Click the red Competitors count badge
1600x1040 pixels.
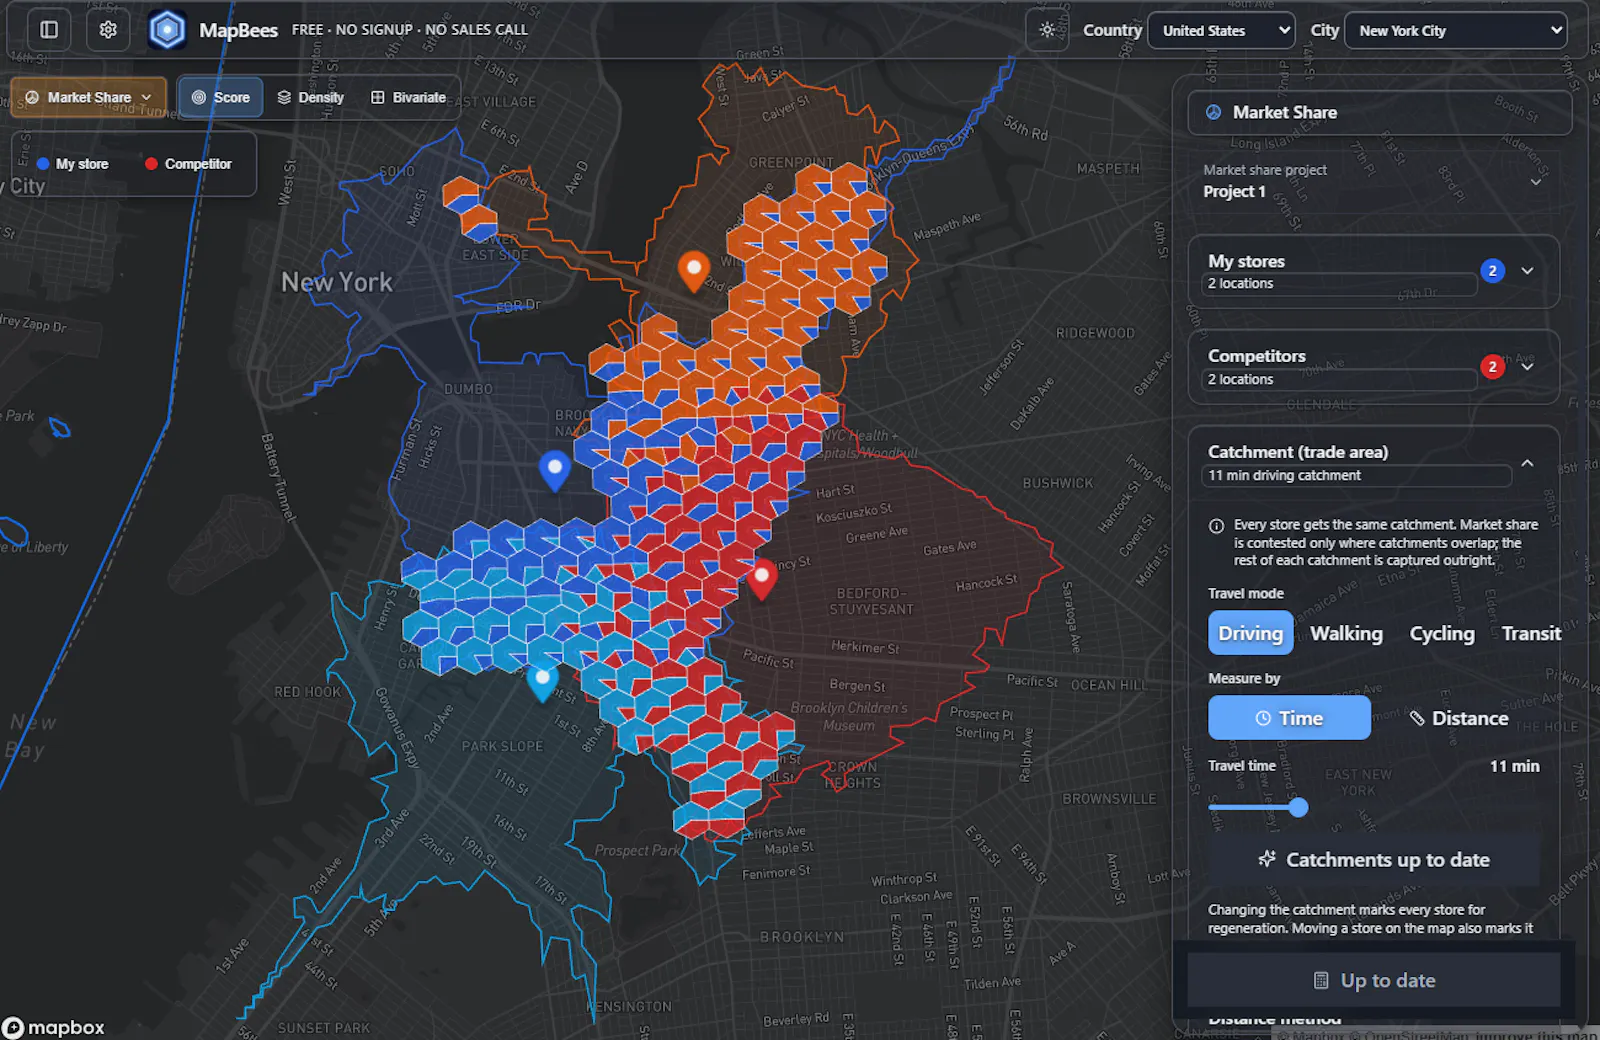[x=1493, y=367]
